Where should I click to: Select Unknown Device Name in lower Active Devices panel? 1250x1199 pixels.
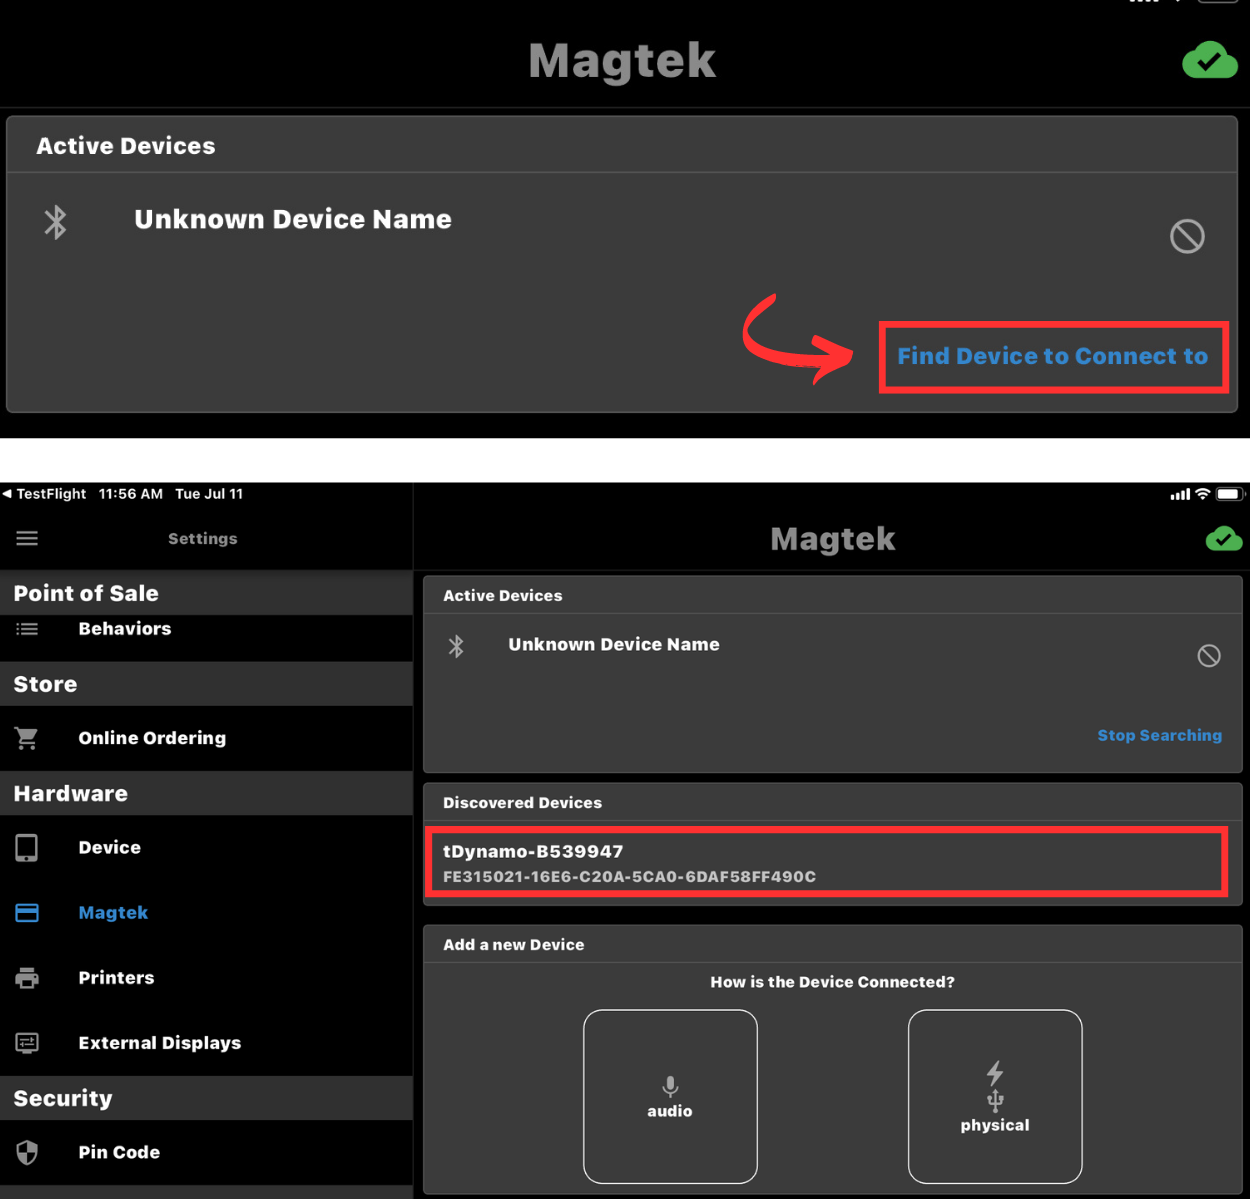(x=614, y=645)
